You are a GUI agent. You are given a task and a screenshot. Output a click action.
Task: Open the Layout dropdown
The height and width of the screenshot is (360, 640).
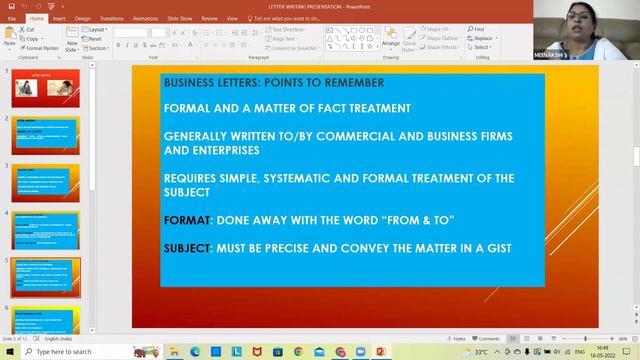(95, 29)
